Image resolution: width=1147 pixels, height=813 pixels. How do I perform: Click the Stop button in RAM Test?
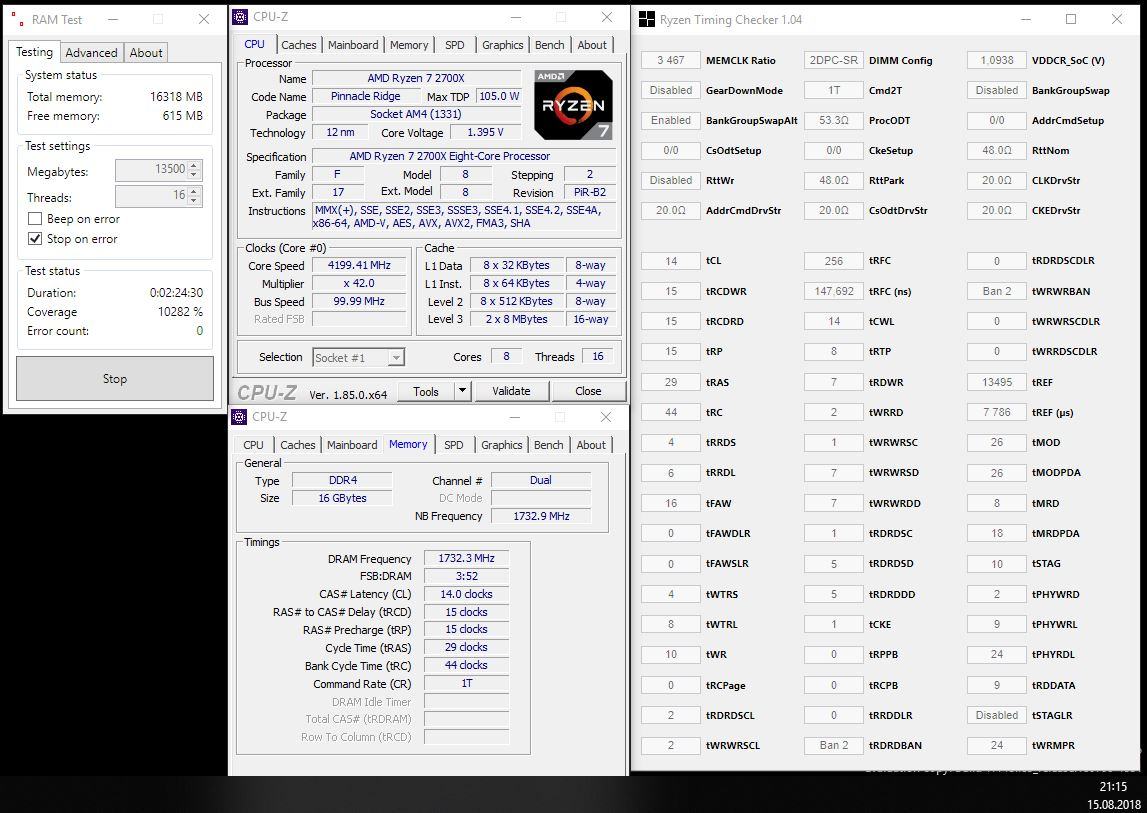click(115, 378)
